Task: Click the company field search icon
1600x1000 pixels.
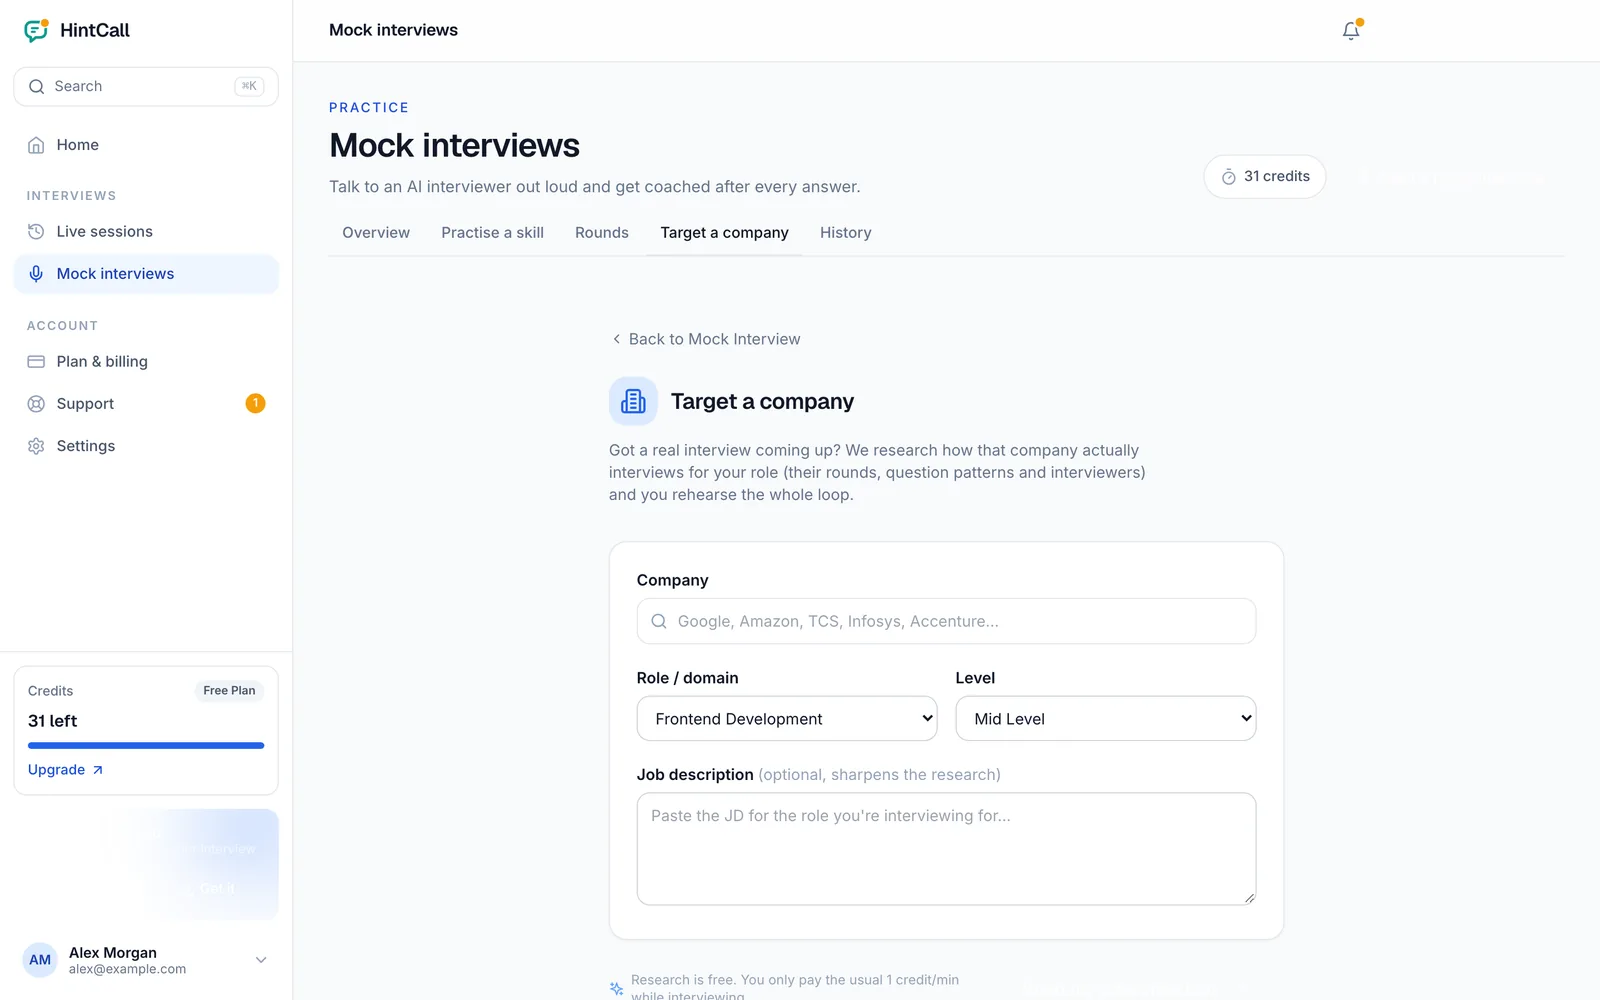Action: tap(659, 621)
